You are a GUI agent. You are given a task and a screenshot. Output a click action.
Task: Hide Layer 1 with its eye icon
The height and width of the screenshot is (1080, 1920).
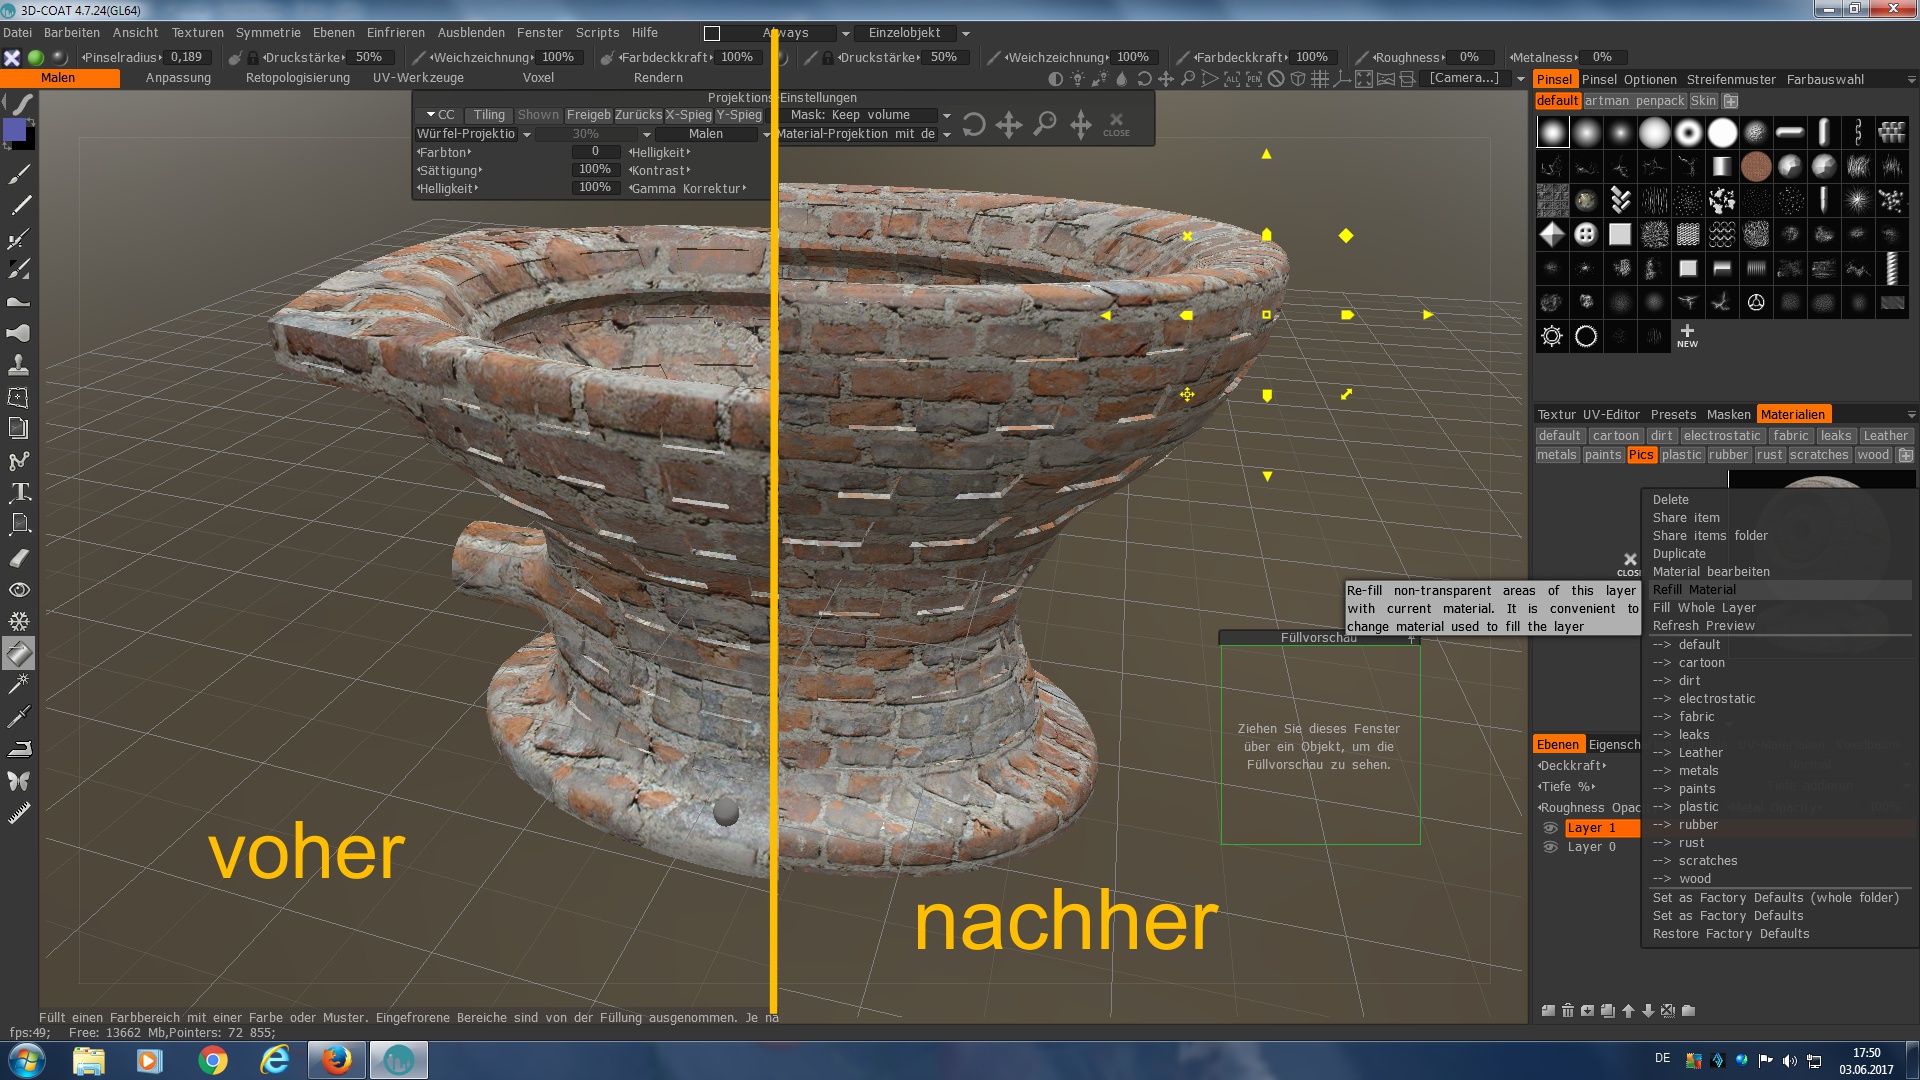pyautogui.click(x=1550, y=828)
